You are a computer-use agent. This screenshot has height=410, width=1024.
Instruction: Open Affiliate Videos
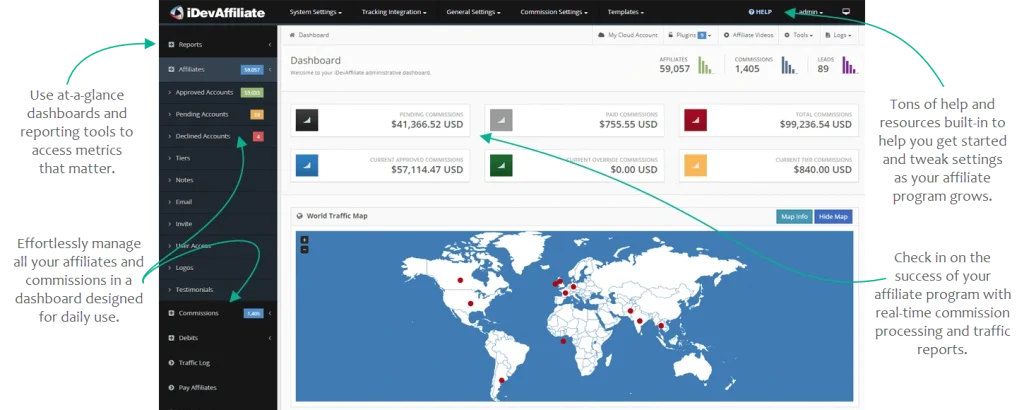pyautogui.click(x=748, y=35)
